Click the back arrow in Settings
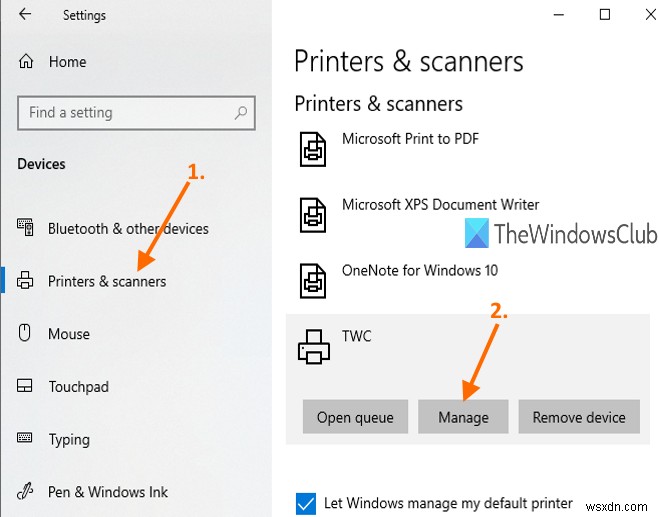Viewport: 659px width, 517px height. pyautogui.click(x=25, y=14)
